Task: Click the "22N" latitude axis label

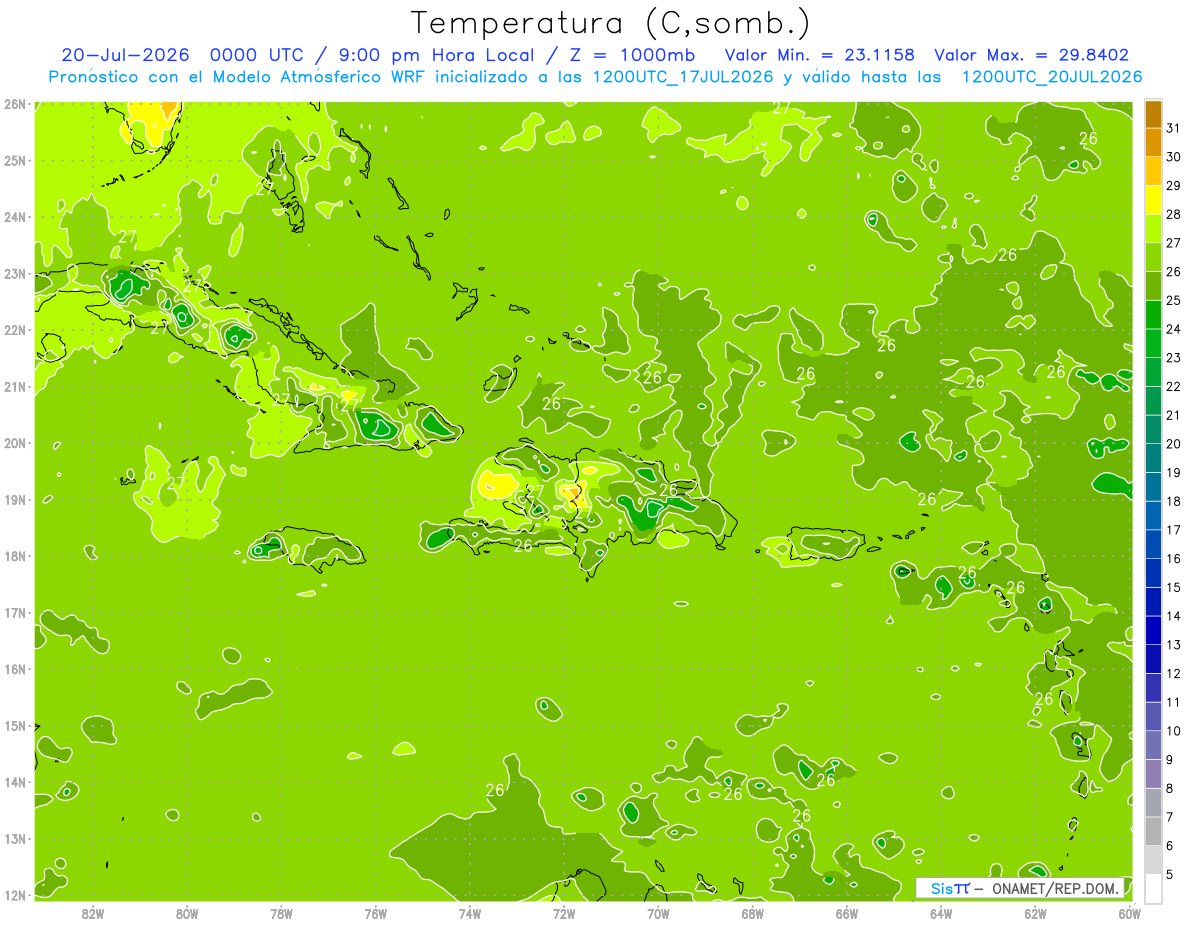Action: pos(15,330)
